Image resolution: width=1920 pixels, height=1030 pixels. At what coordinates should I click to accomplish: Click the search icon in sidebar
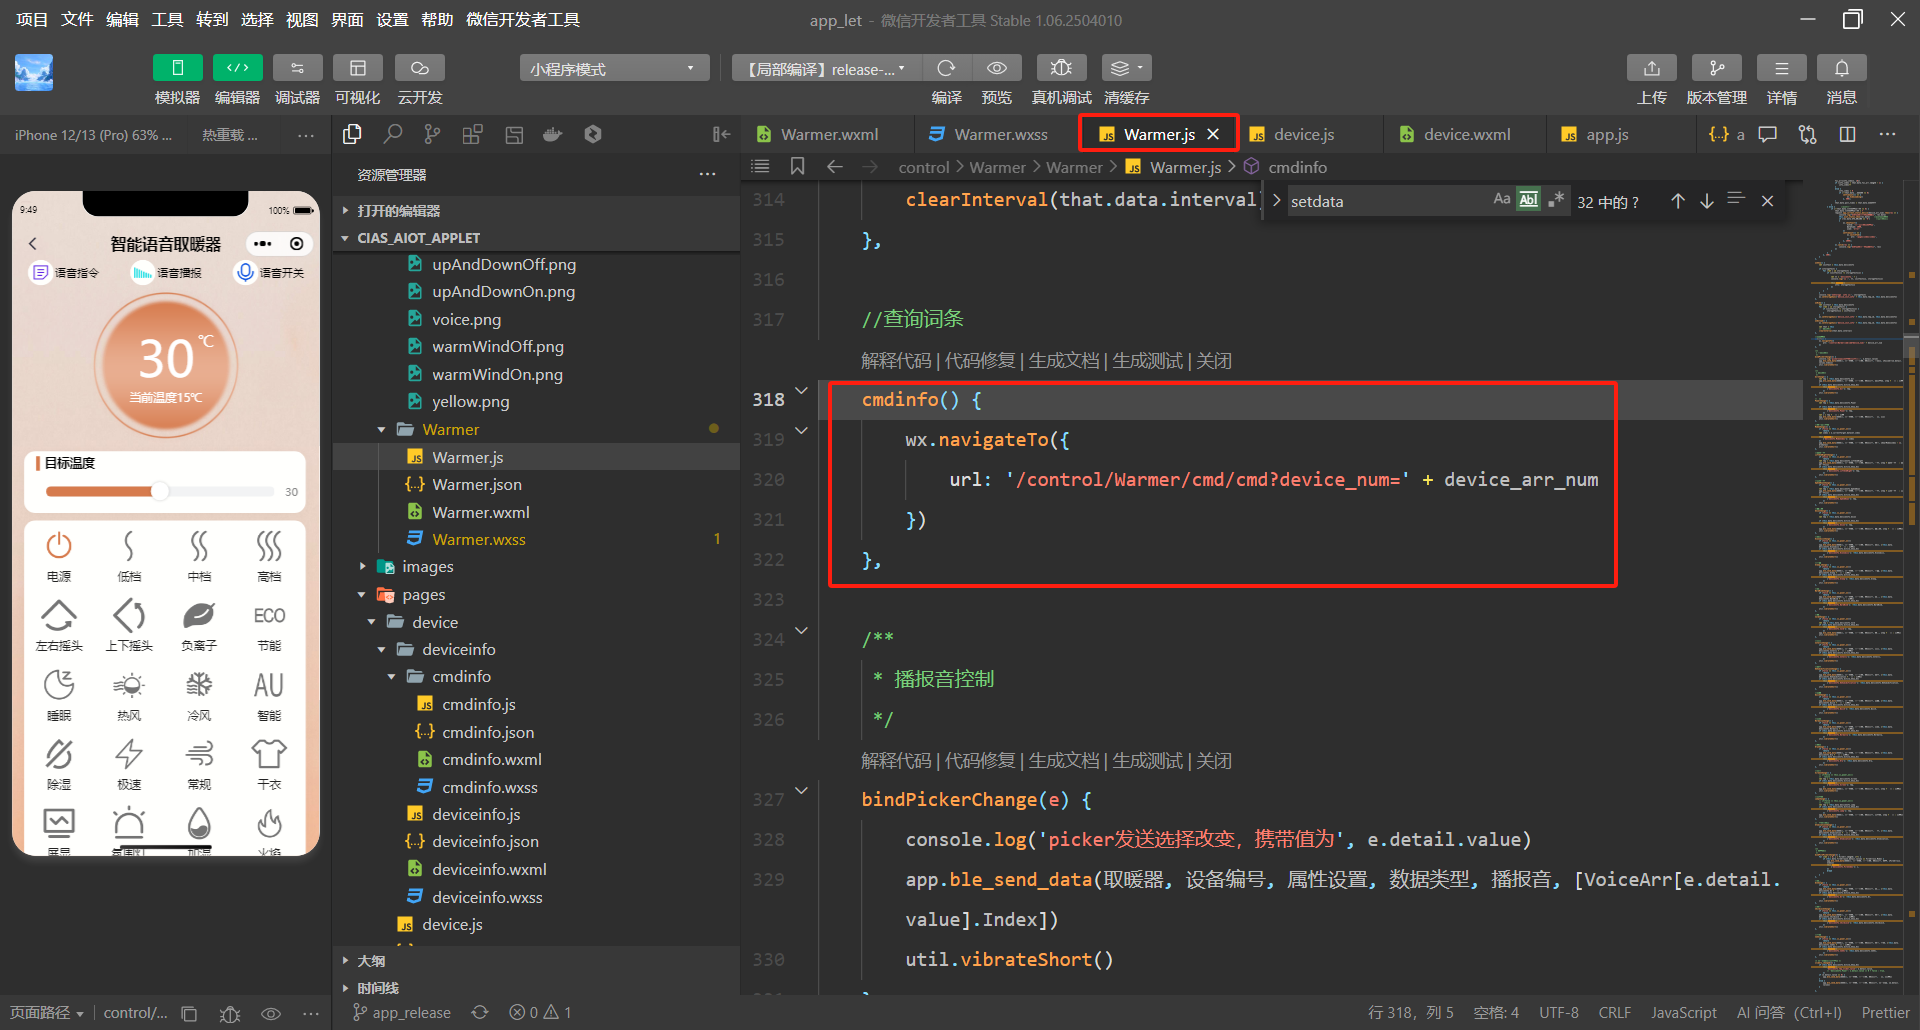tap(393, 134)
